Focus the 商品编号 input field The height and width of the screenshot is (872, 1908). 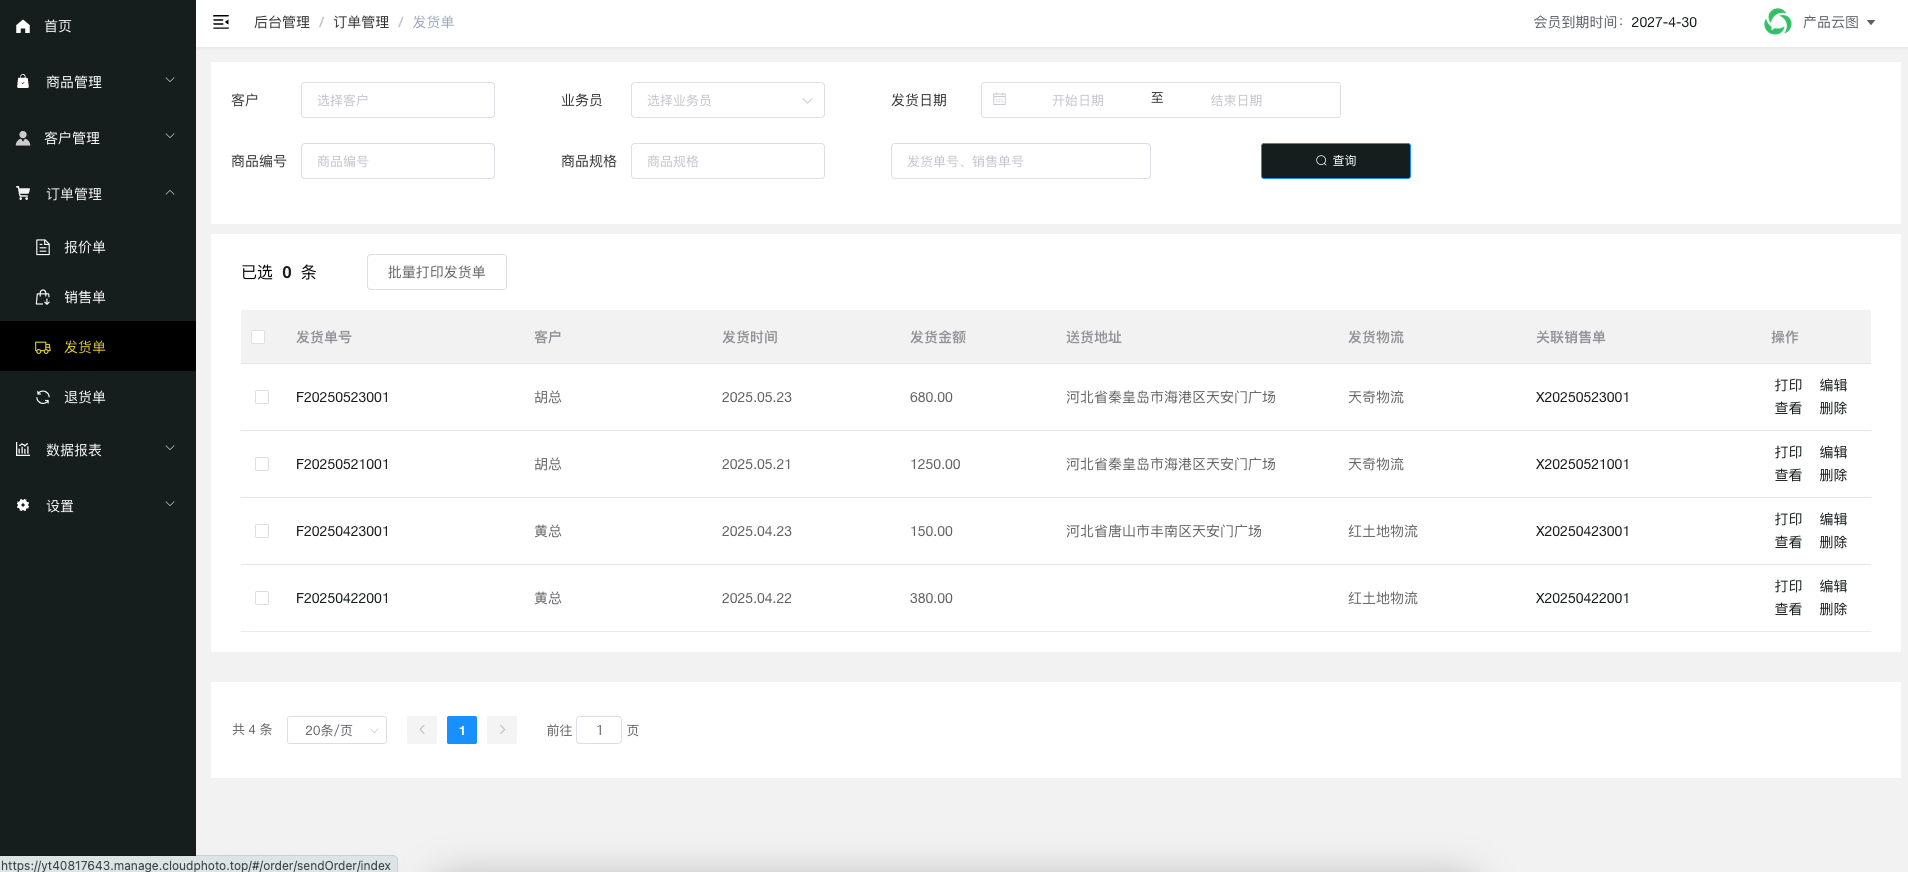tap(398, 161)
